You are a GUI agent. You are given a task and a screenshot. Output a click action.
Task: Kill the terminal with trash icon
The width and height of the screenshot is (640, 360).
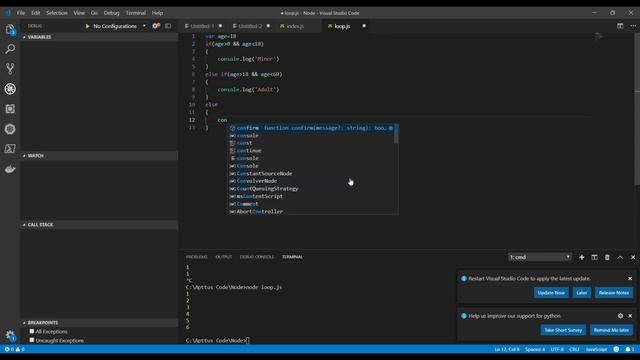pos(607,257)
